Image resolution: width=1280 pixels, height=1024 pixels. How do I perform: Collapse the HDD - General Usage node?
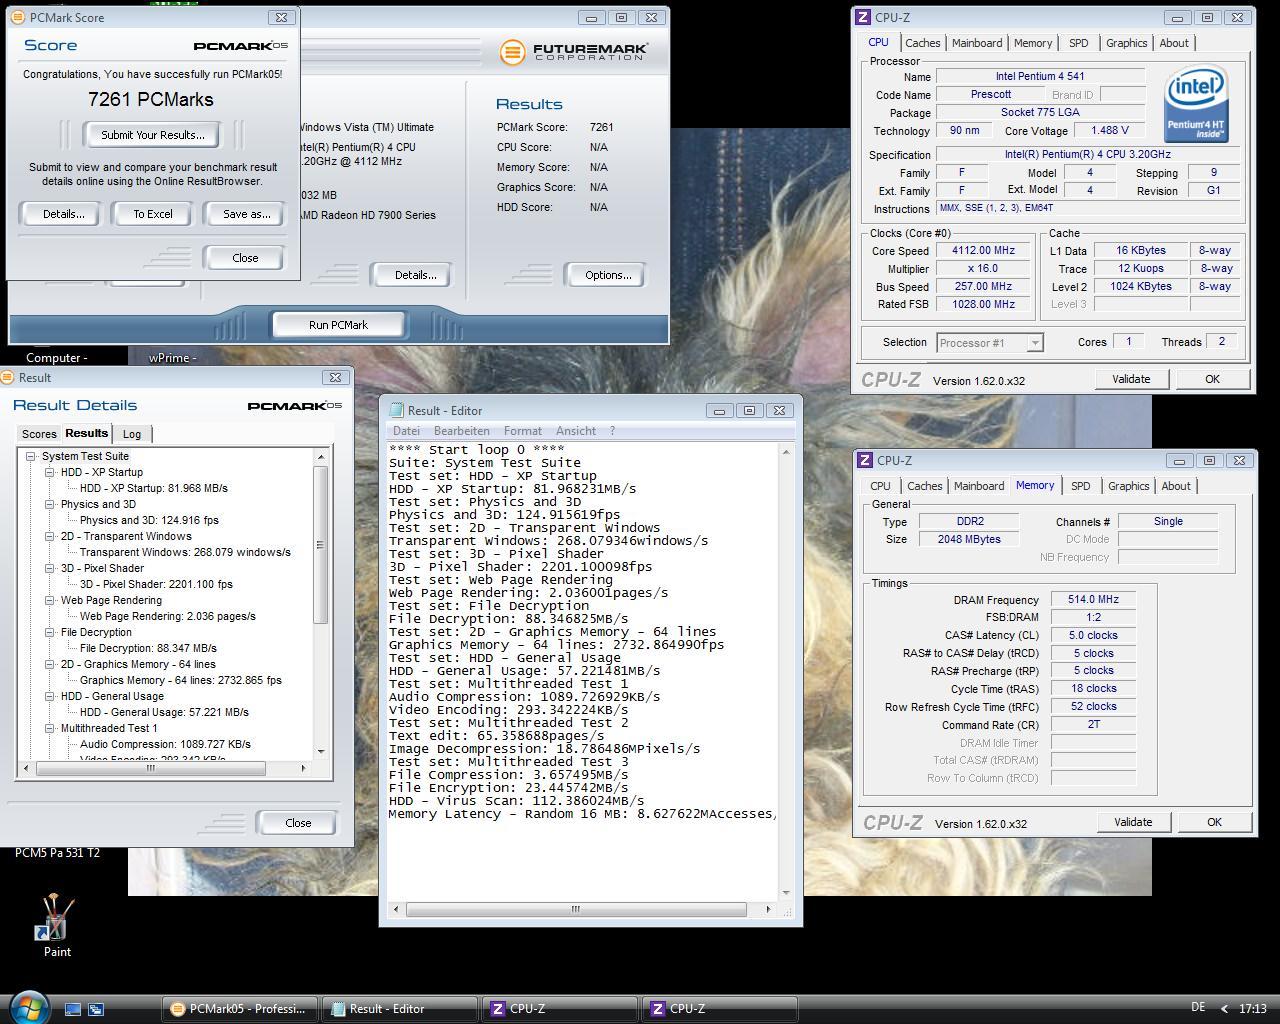(50, 696)
